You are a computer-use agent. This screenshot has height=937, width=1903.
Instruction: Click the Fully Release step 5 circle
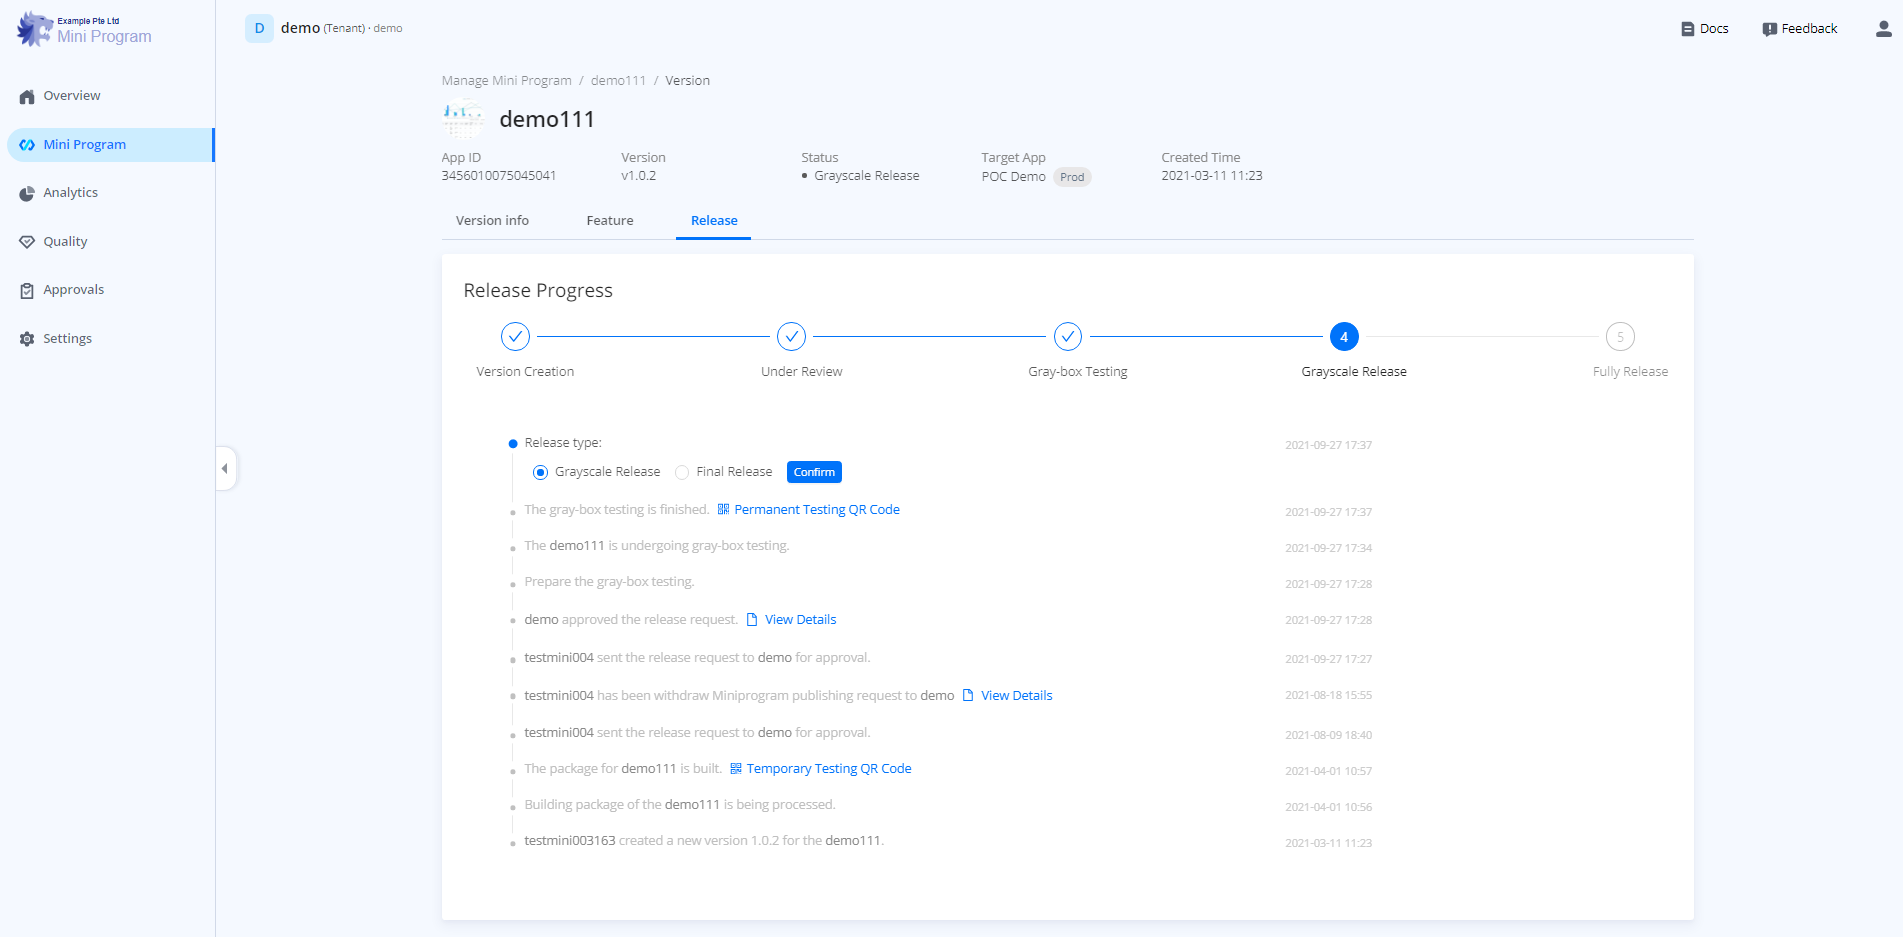coord(1619,337)
